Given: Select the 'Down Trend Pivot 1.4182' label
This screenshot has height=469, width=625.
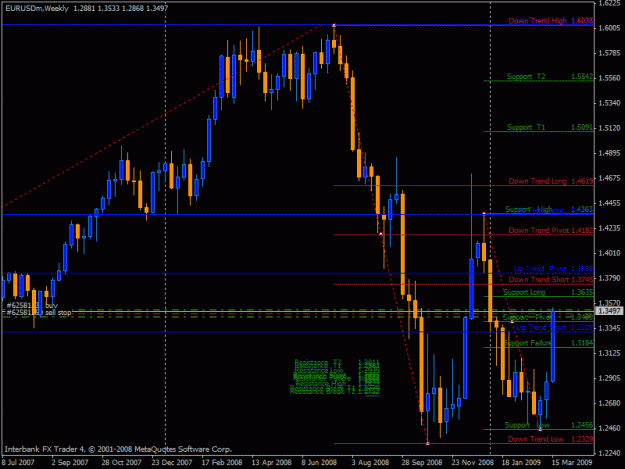Looking at the screenshot, I should [x=550, y=230].
